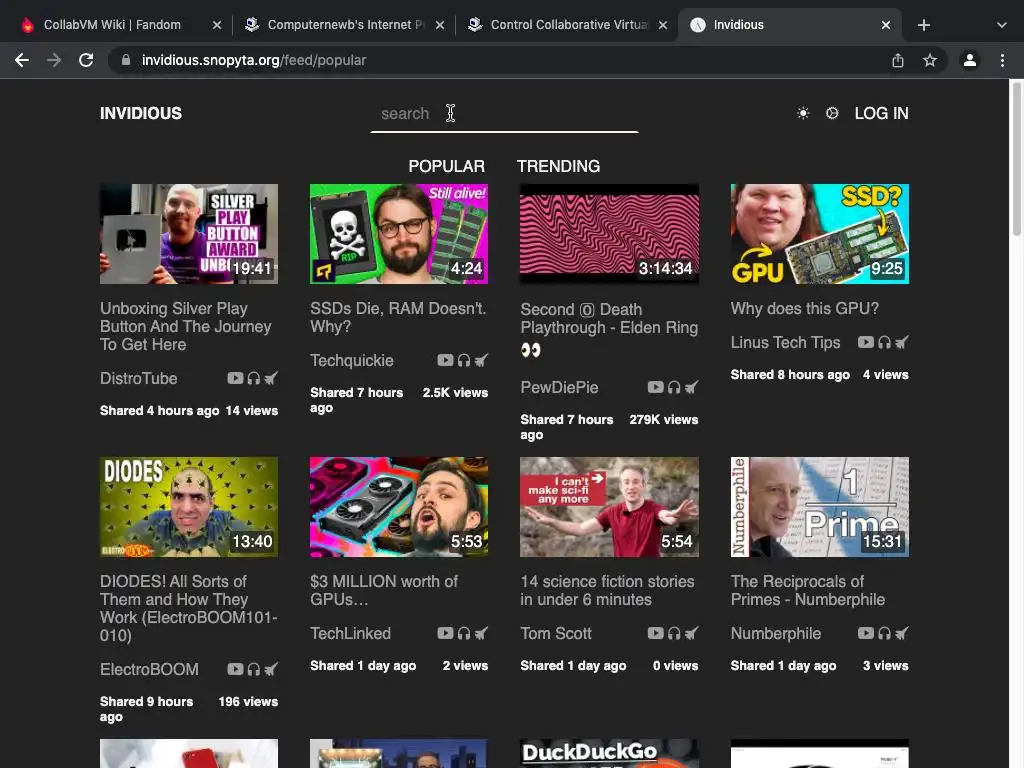Open PewDiePie channel link
1024x768 pixels.
point(559,387)
